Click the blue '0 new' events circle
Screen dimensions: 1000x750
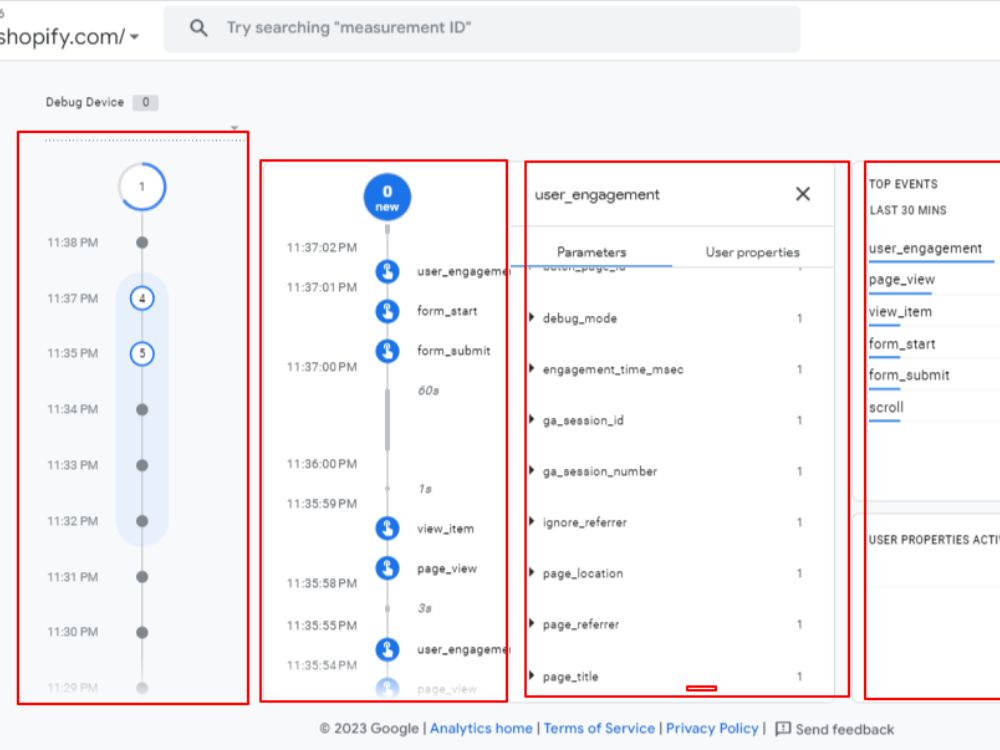(387, 197)
